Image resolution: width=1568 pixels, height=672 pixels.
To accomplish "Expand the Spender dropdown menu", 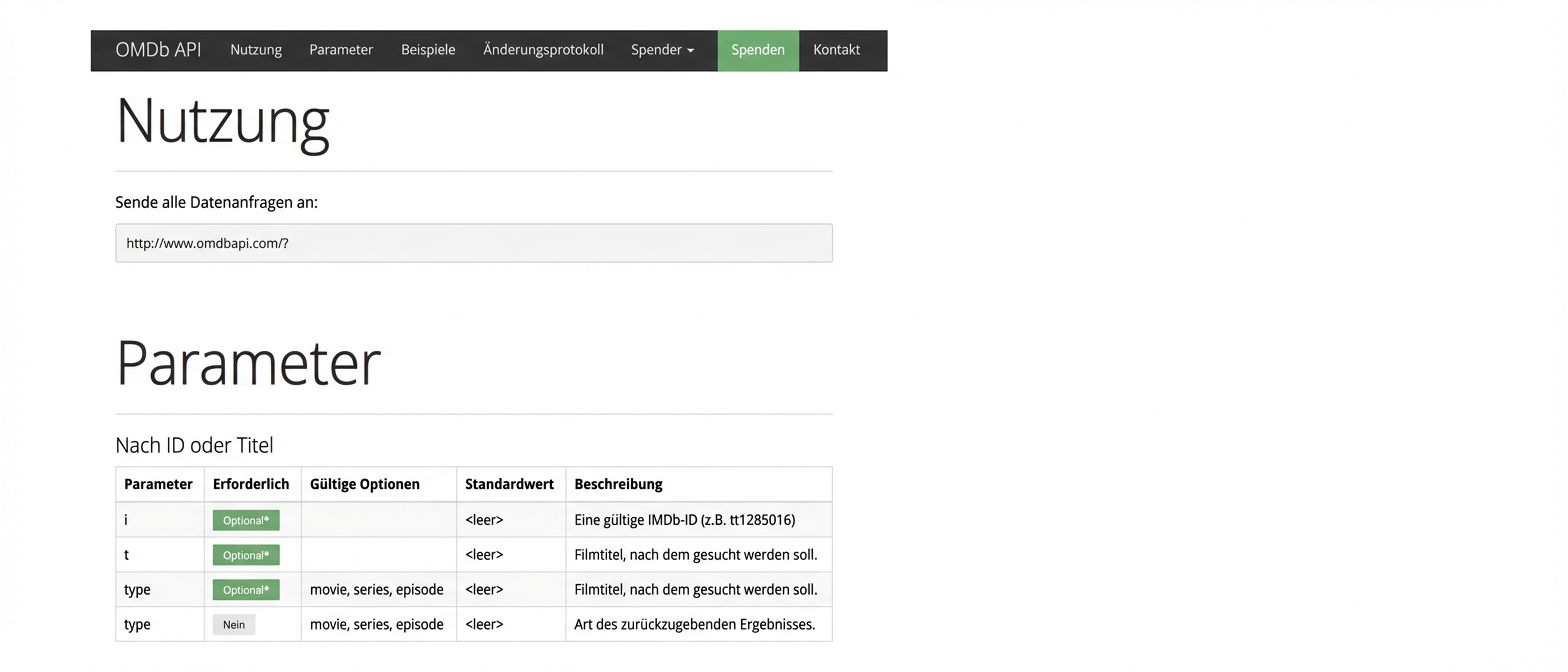I will pyautogui.click(x=662, y=50).
